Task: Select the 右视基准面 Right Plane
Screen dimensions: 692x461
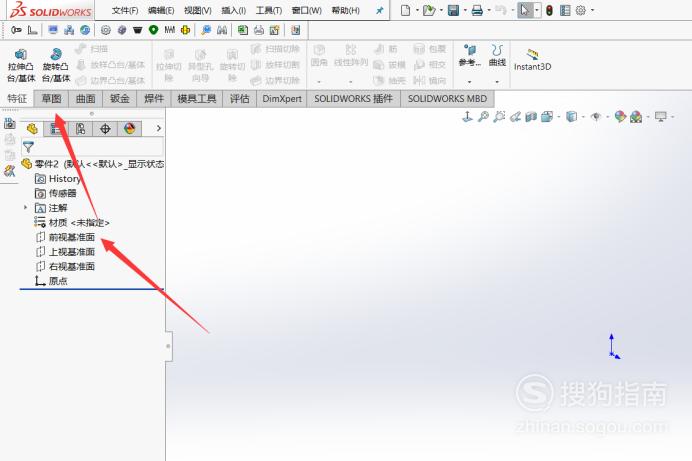Action: pyautogui.click(x=65, y=266)
